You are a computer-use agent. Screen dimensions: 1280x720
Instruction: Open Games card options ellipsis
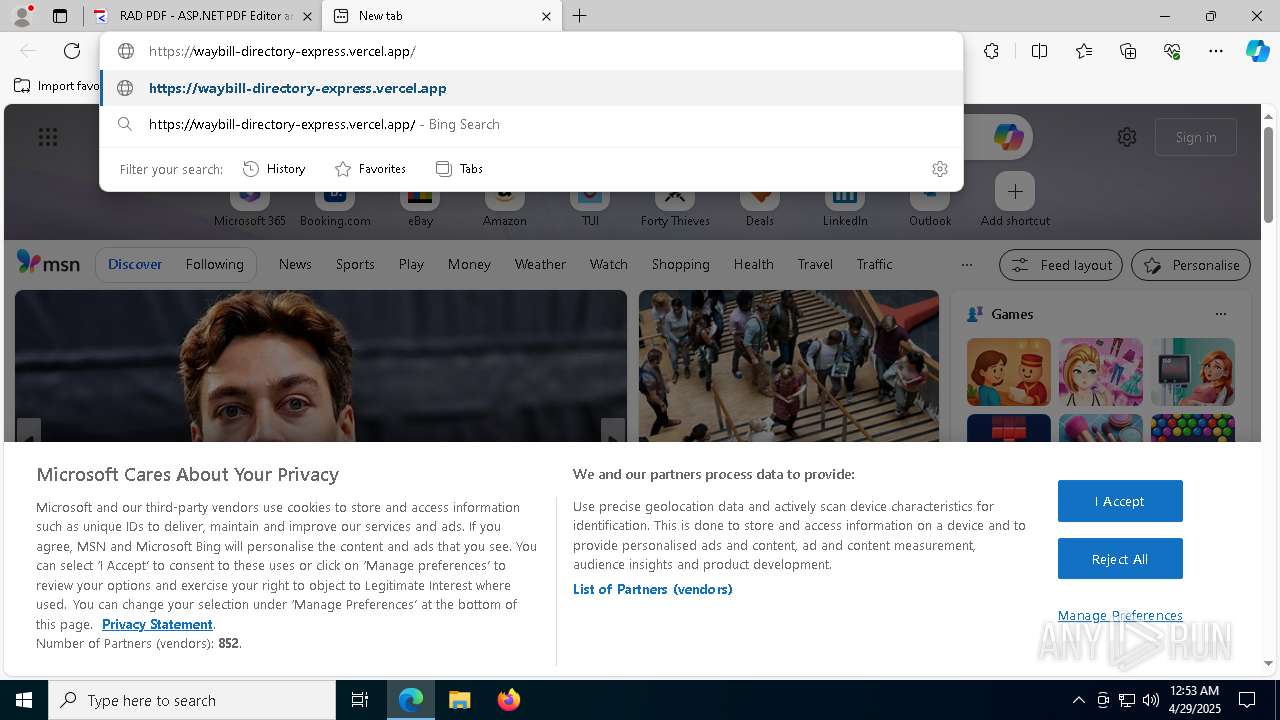[1220, 314]
